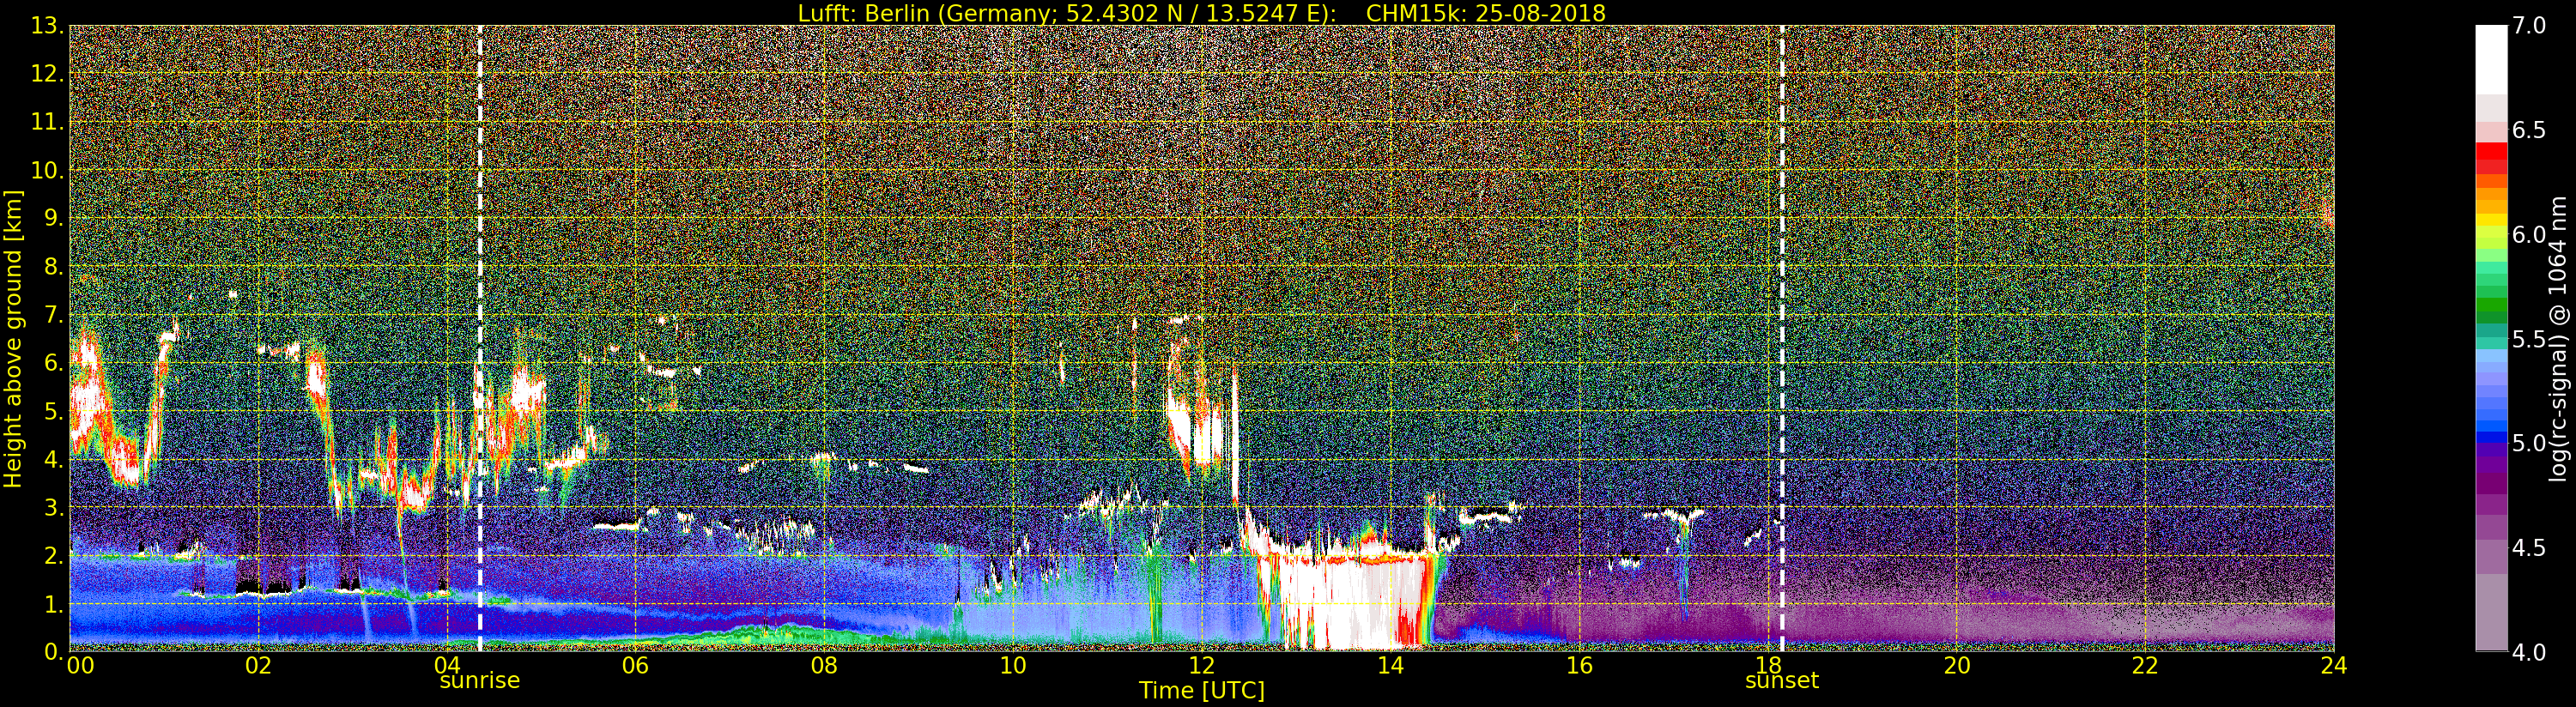Click the sunset dashed vertical line marker
This screenshot has height=707, width=2576.
(1782, 338)
